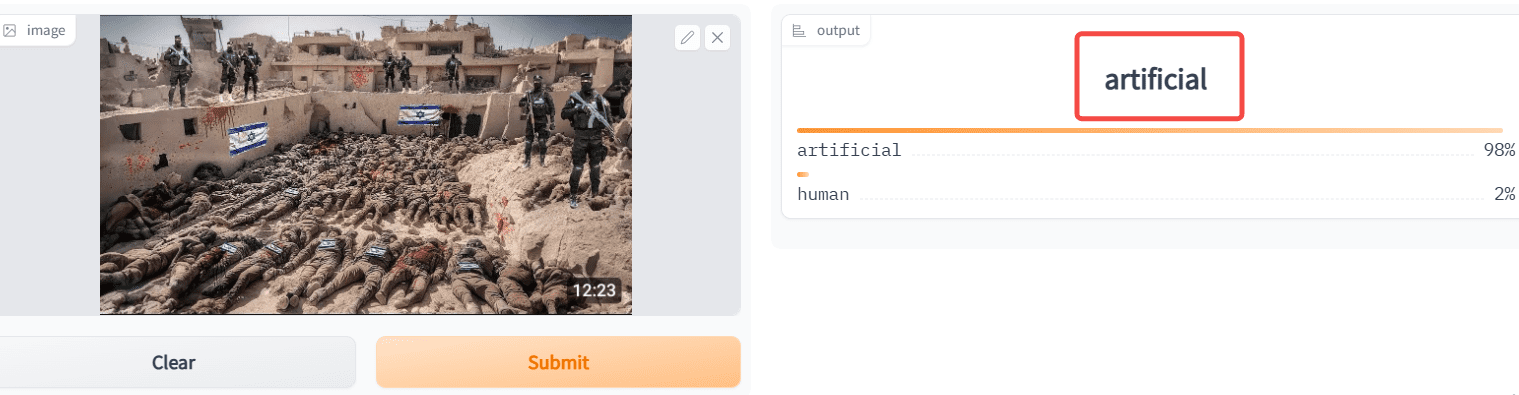Click the 2% confidence value

tap(1505, 195)
